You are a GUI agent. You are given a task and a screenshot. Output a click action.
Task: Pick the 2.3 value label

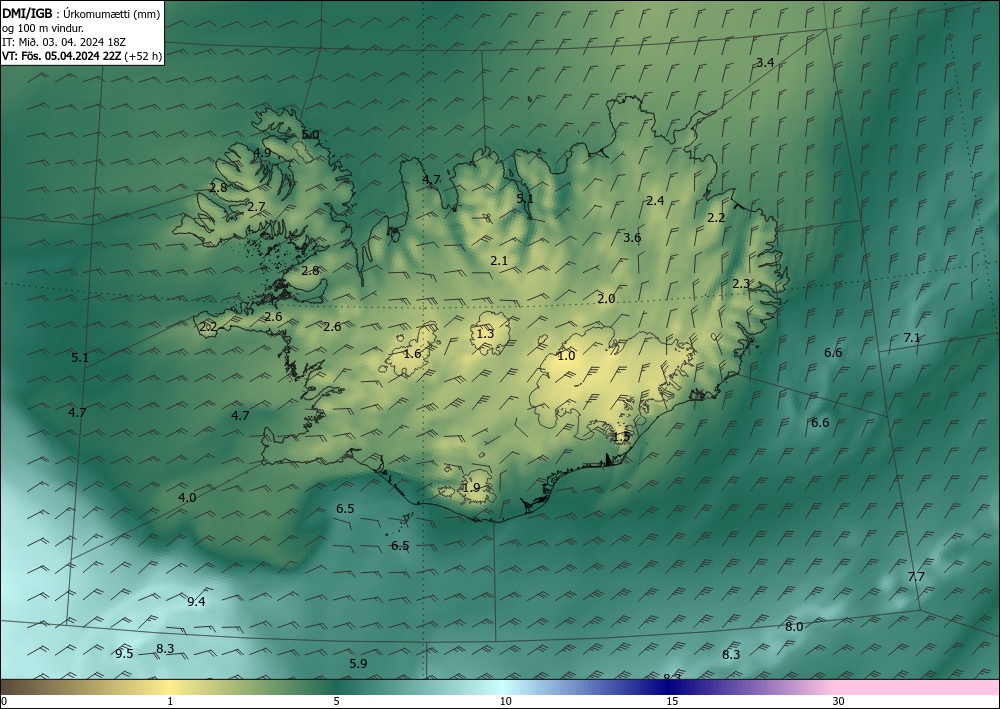741,284
